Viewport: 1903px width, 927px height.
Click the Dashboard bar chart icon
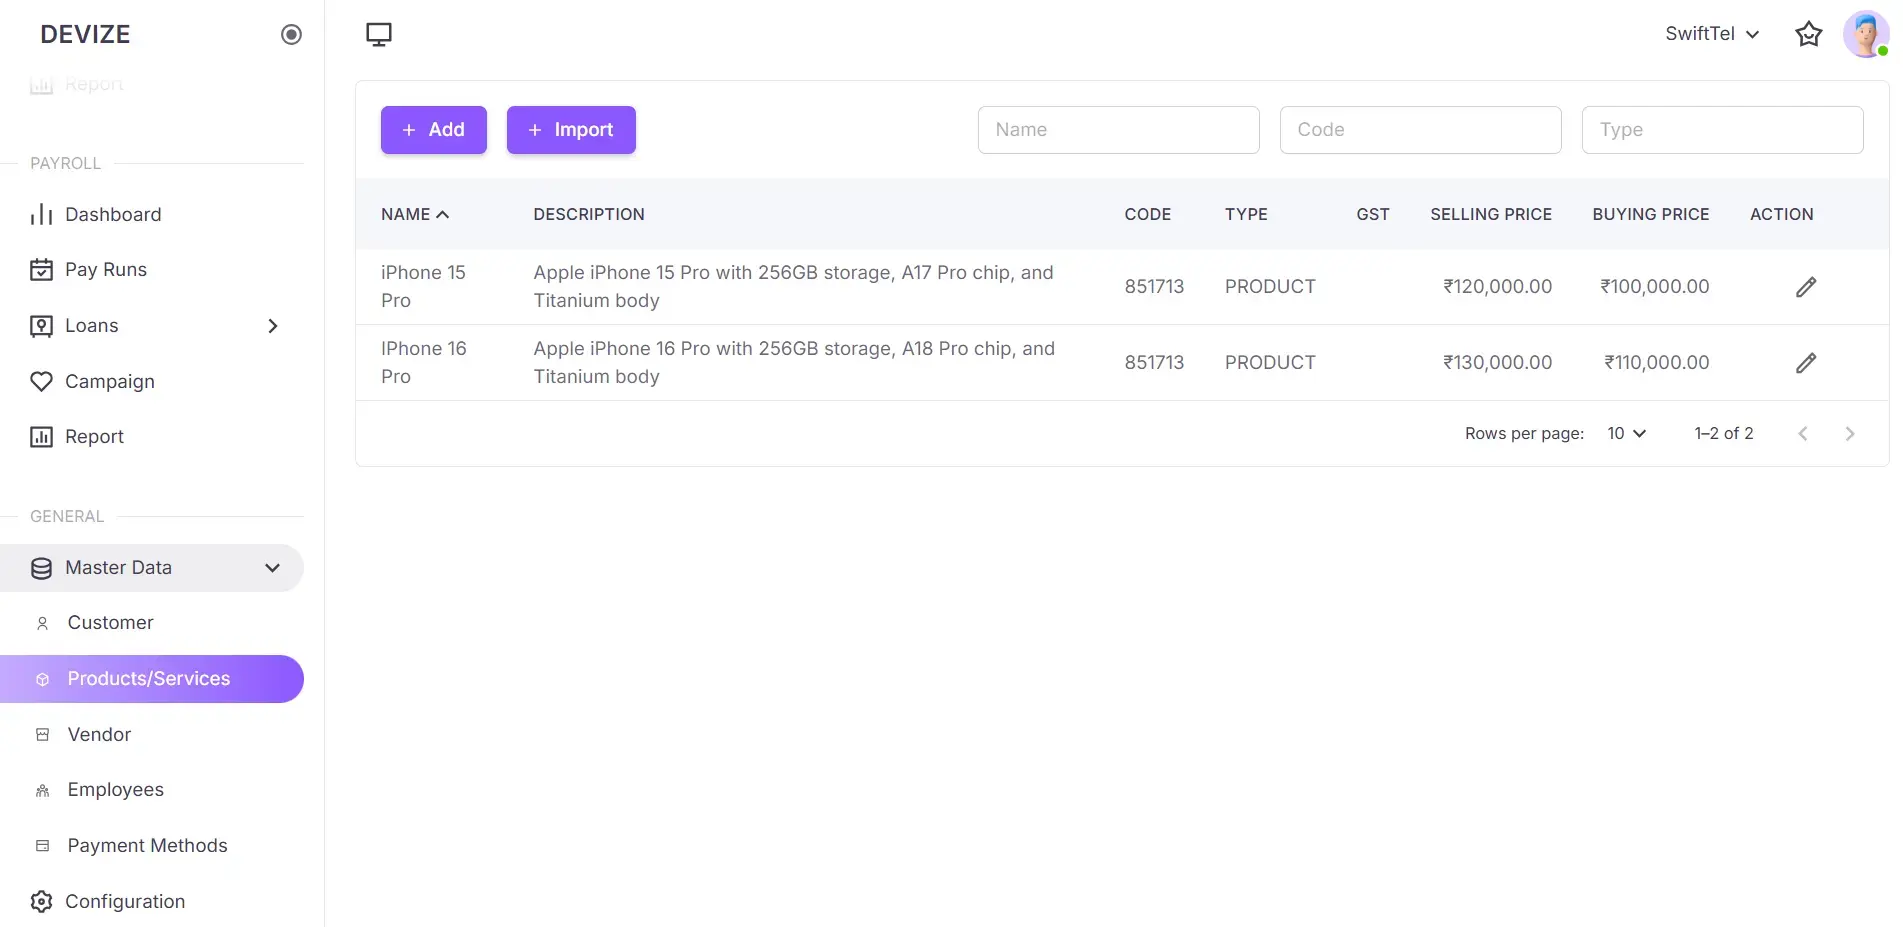(41, 214)
